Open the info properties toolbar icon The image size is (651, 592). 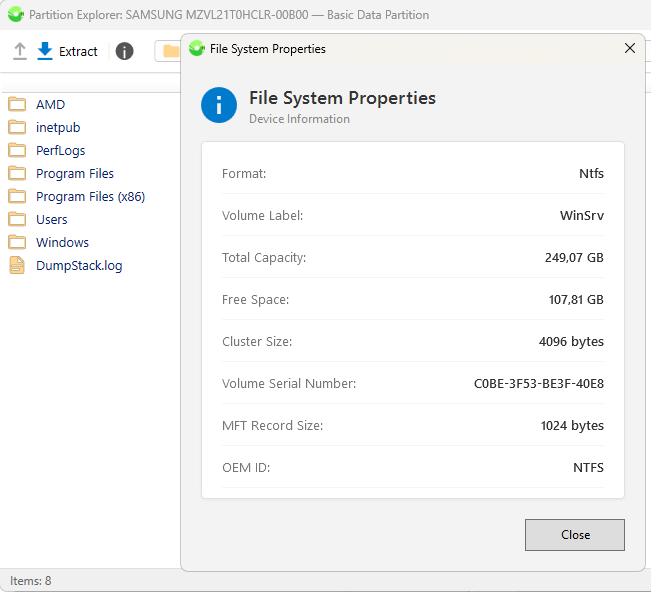124,51
